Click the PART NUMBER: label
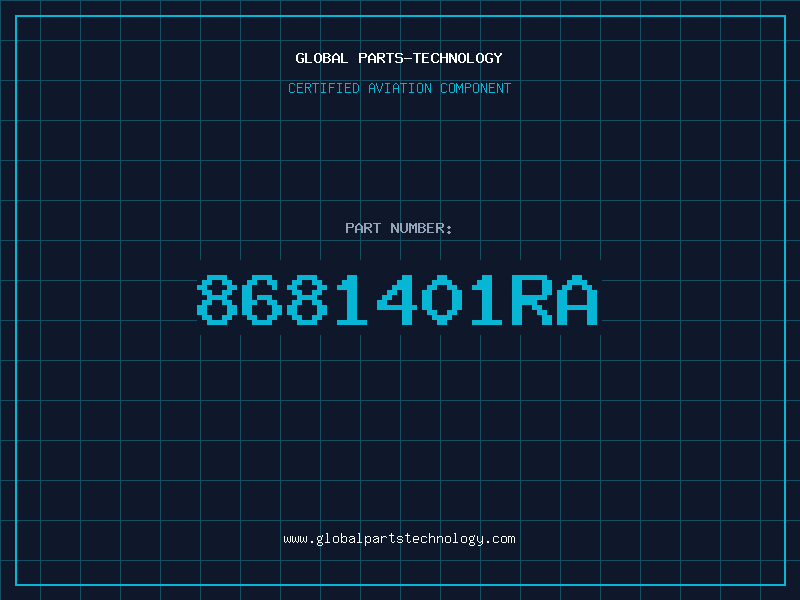The image size is (800, 600). [x=398, y=228]
